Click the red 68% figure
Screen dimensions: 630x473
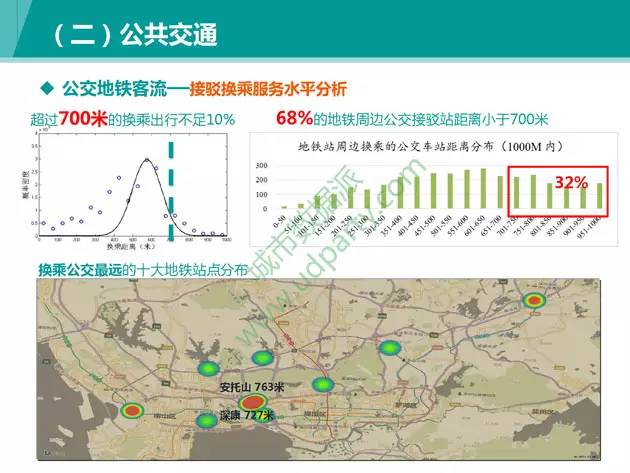(x=295, y=118)
